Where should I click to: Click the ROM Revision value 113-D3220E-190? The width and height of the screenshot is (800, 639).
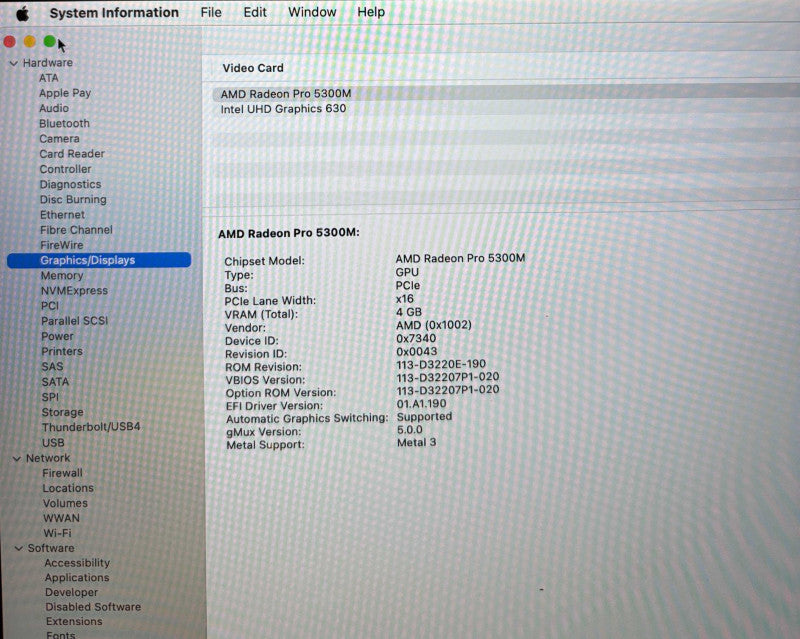(x=441, y=364)
